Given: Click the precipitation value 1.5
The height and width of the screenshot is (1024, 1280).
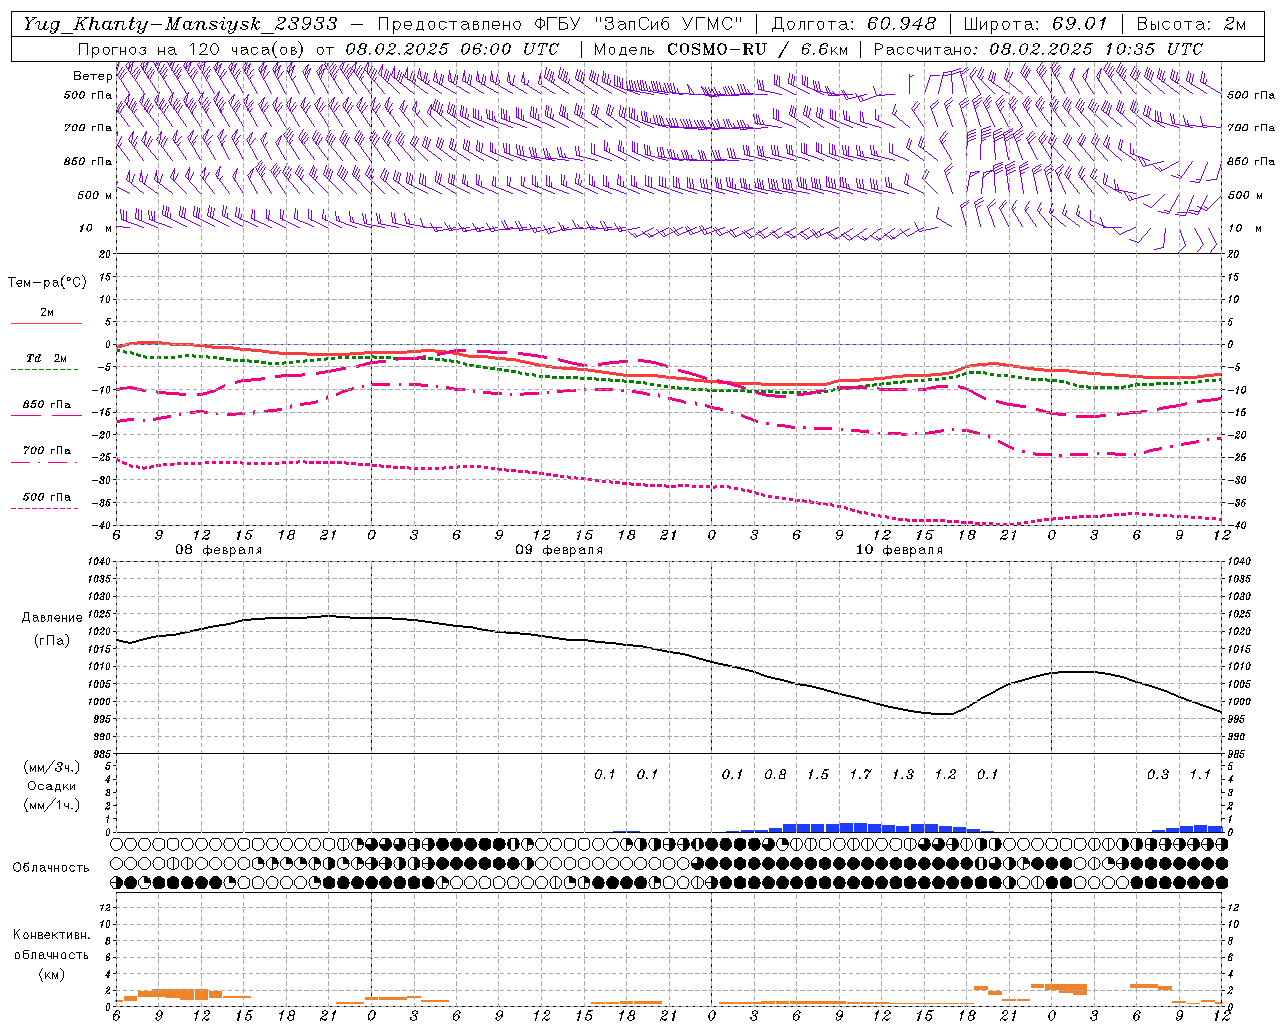Looking at the screenshot, I should pos(818,774).
